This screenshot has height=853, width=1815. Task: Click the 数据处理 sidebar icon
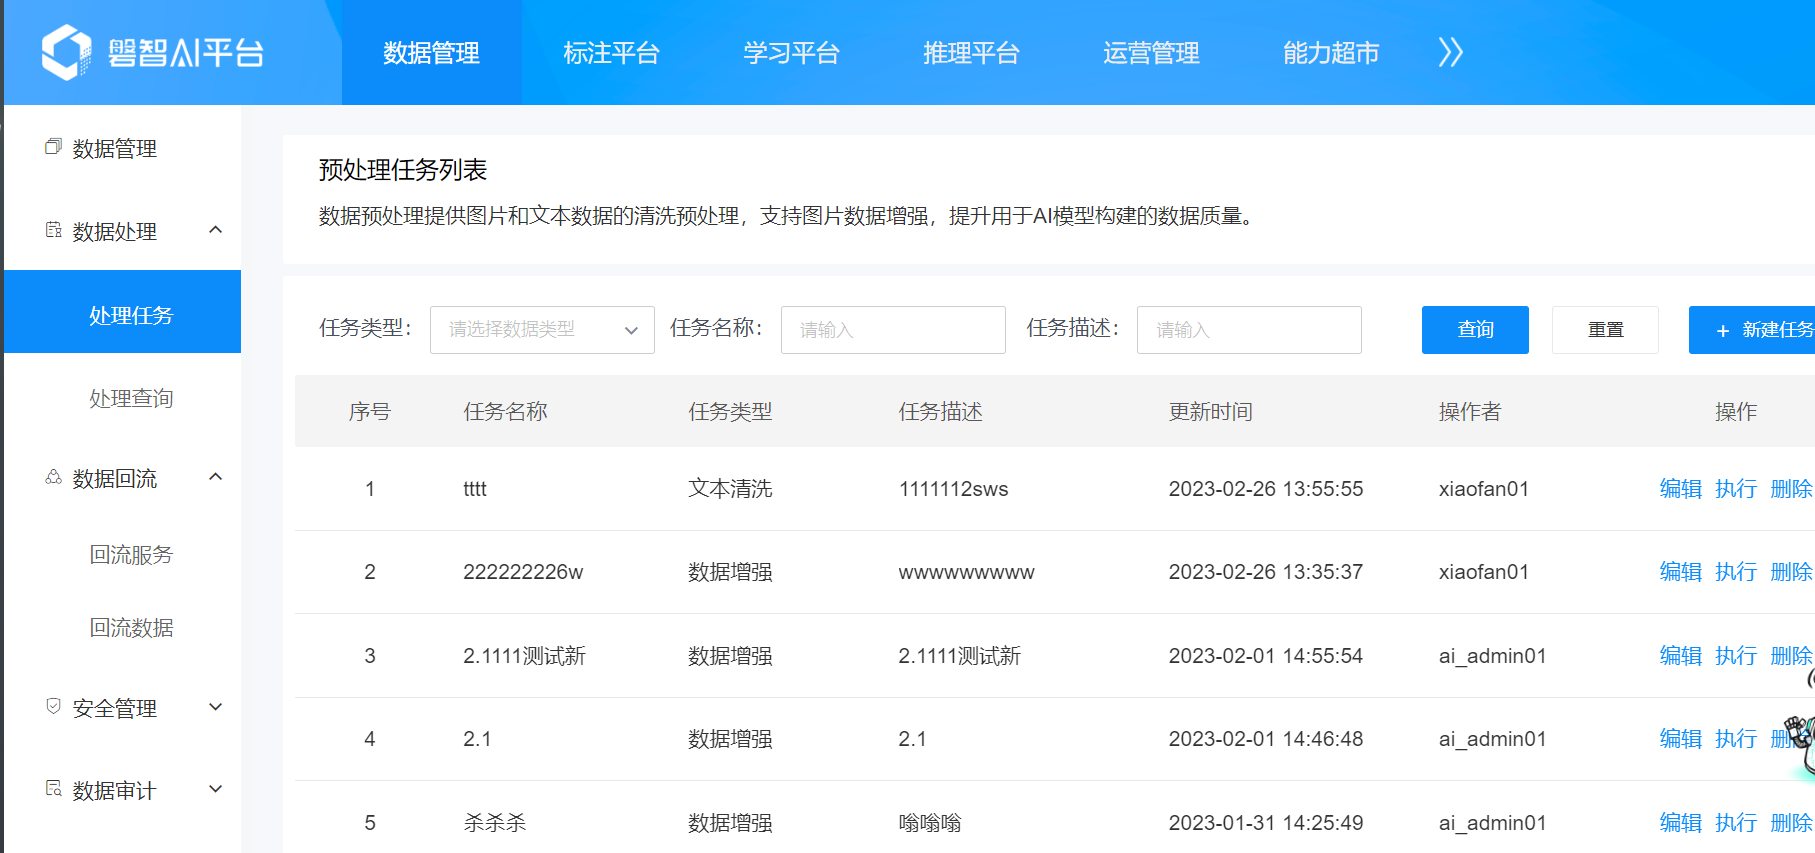pos(53,230)
